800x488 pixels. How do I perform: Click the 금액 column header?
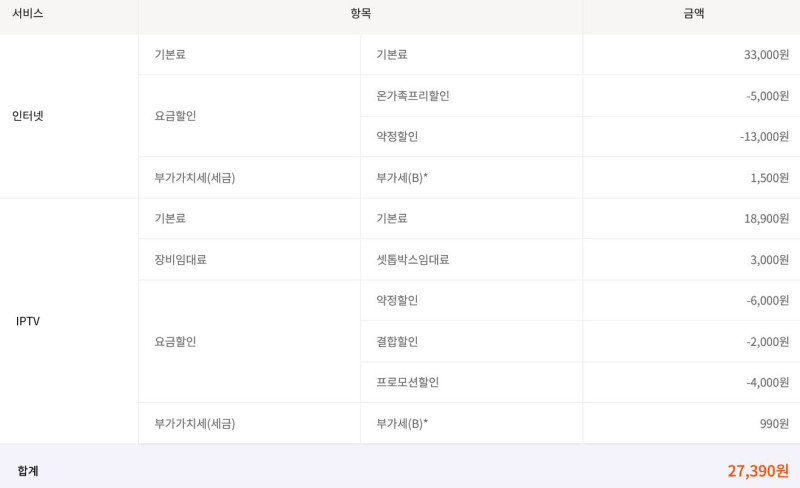coord(694,14)
